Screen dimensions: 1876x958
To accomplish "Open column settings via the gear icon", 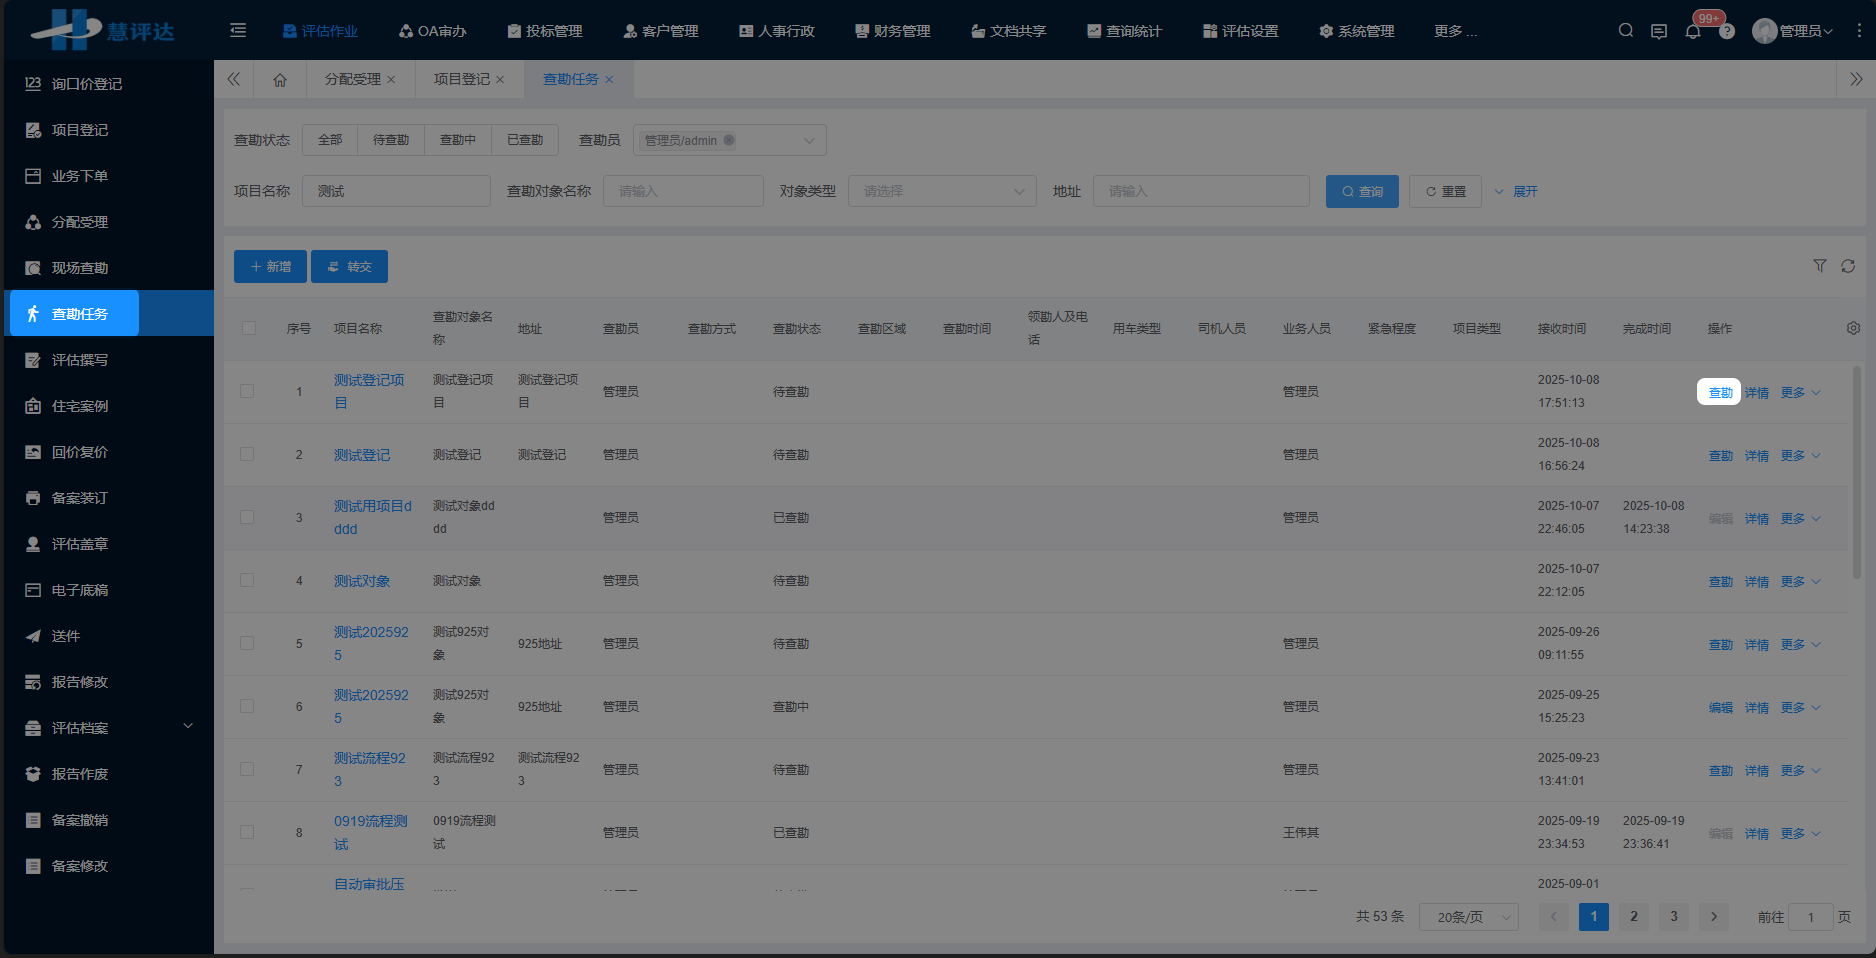I will (x=1853, y=327).
